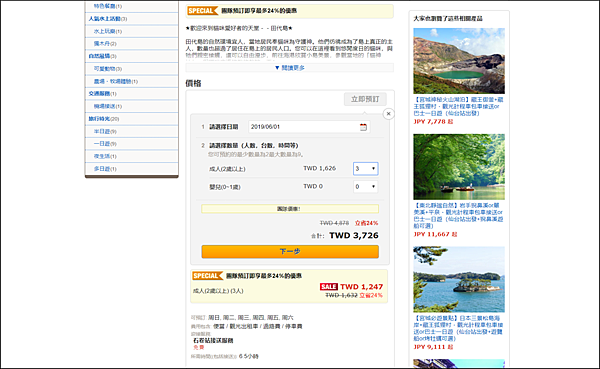
Task: Click the orange SPECIAL badge at top
Action: point(202,11)
